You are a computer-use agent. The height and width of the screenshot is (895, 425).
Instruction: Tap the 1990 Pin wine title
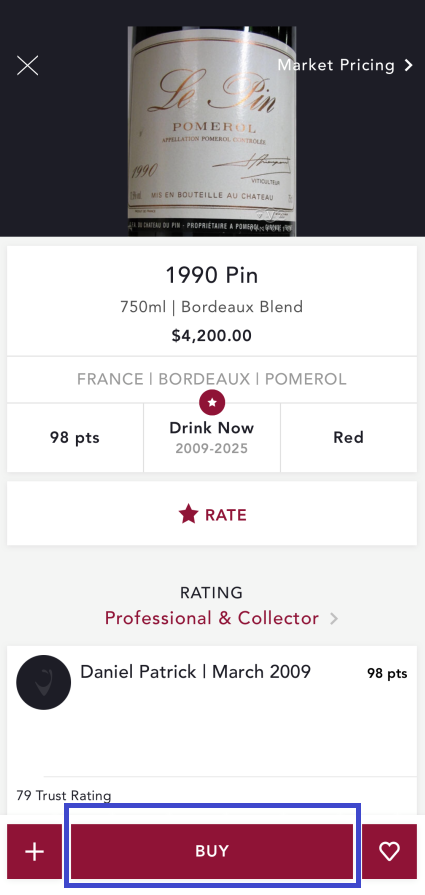(212, 276)
